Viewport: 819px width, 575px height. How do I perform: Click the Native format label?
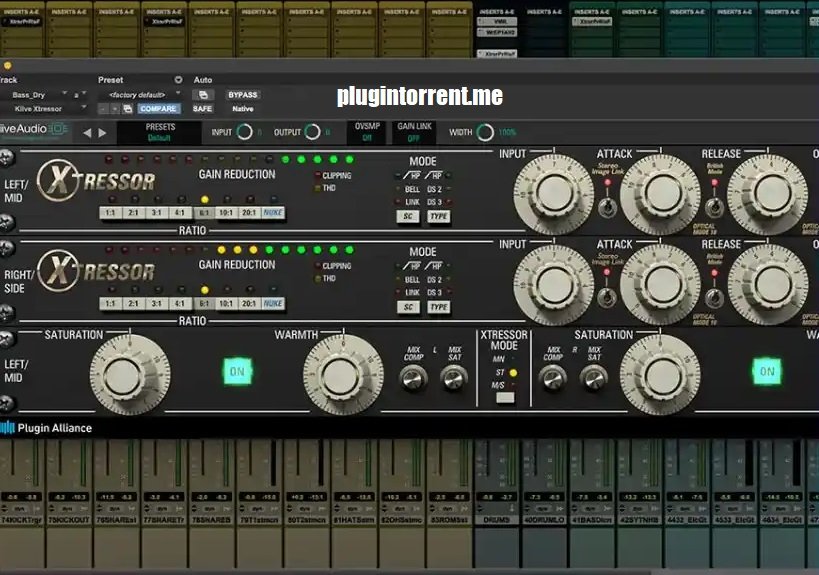243,109
